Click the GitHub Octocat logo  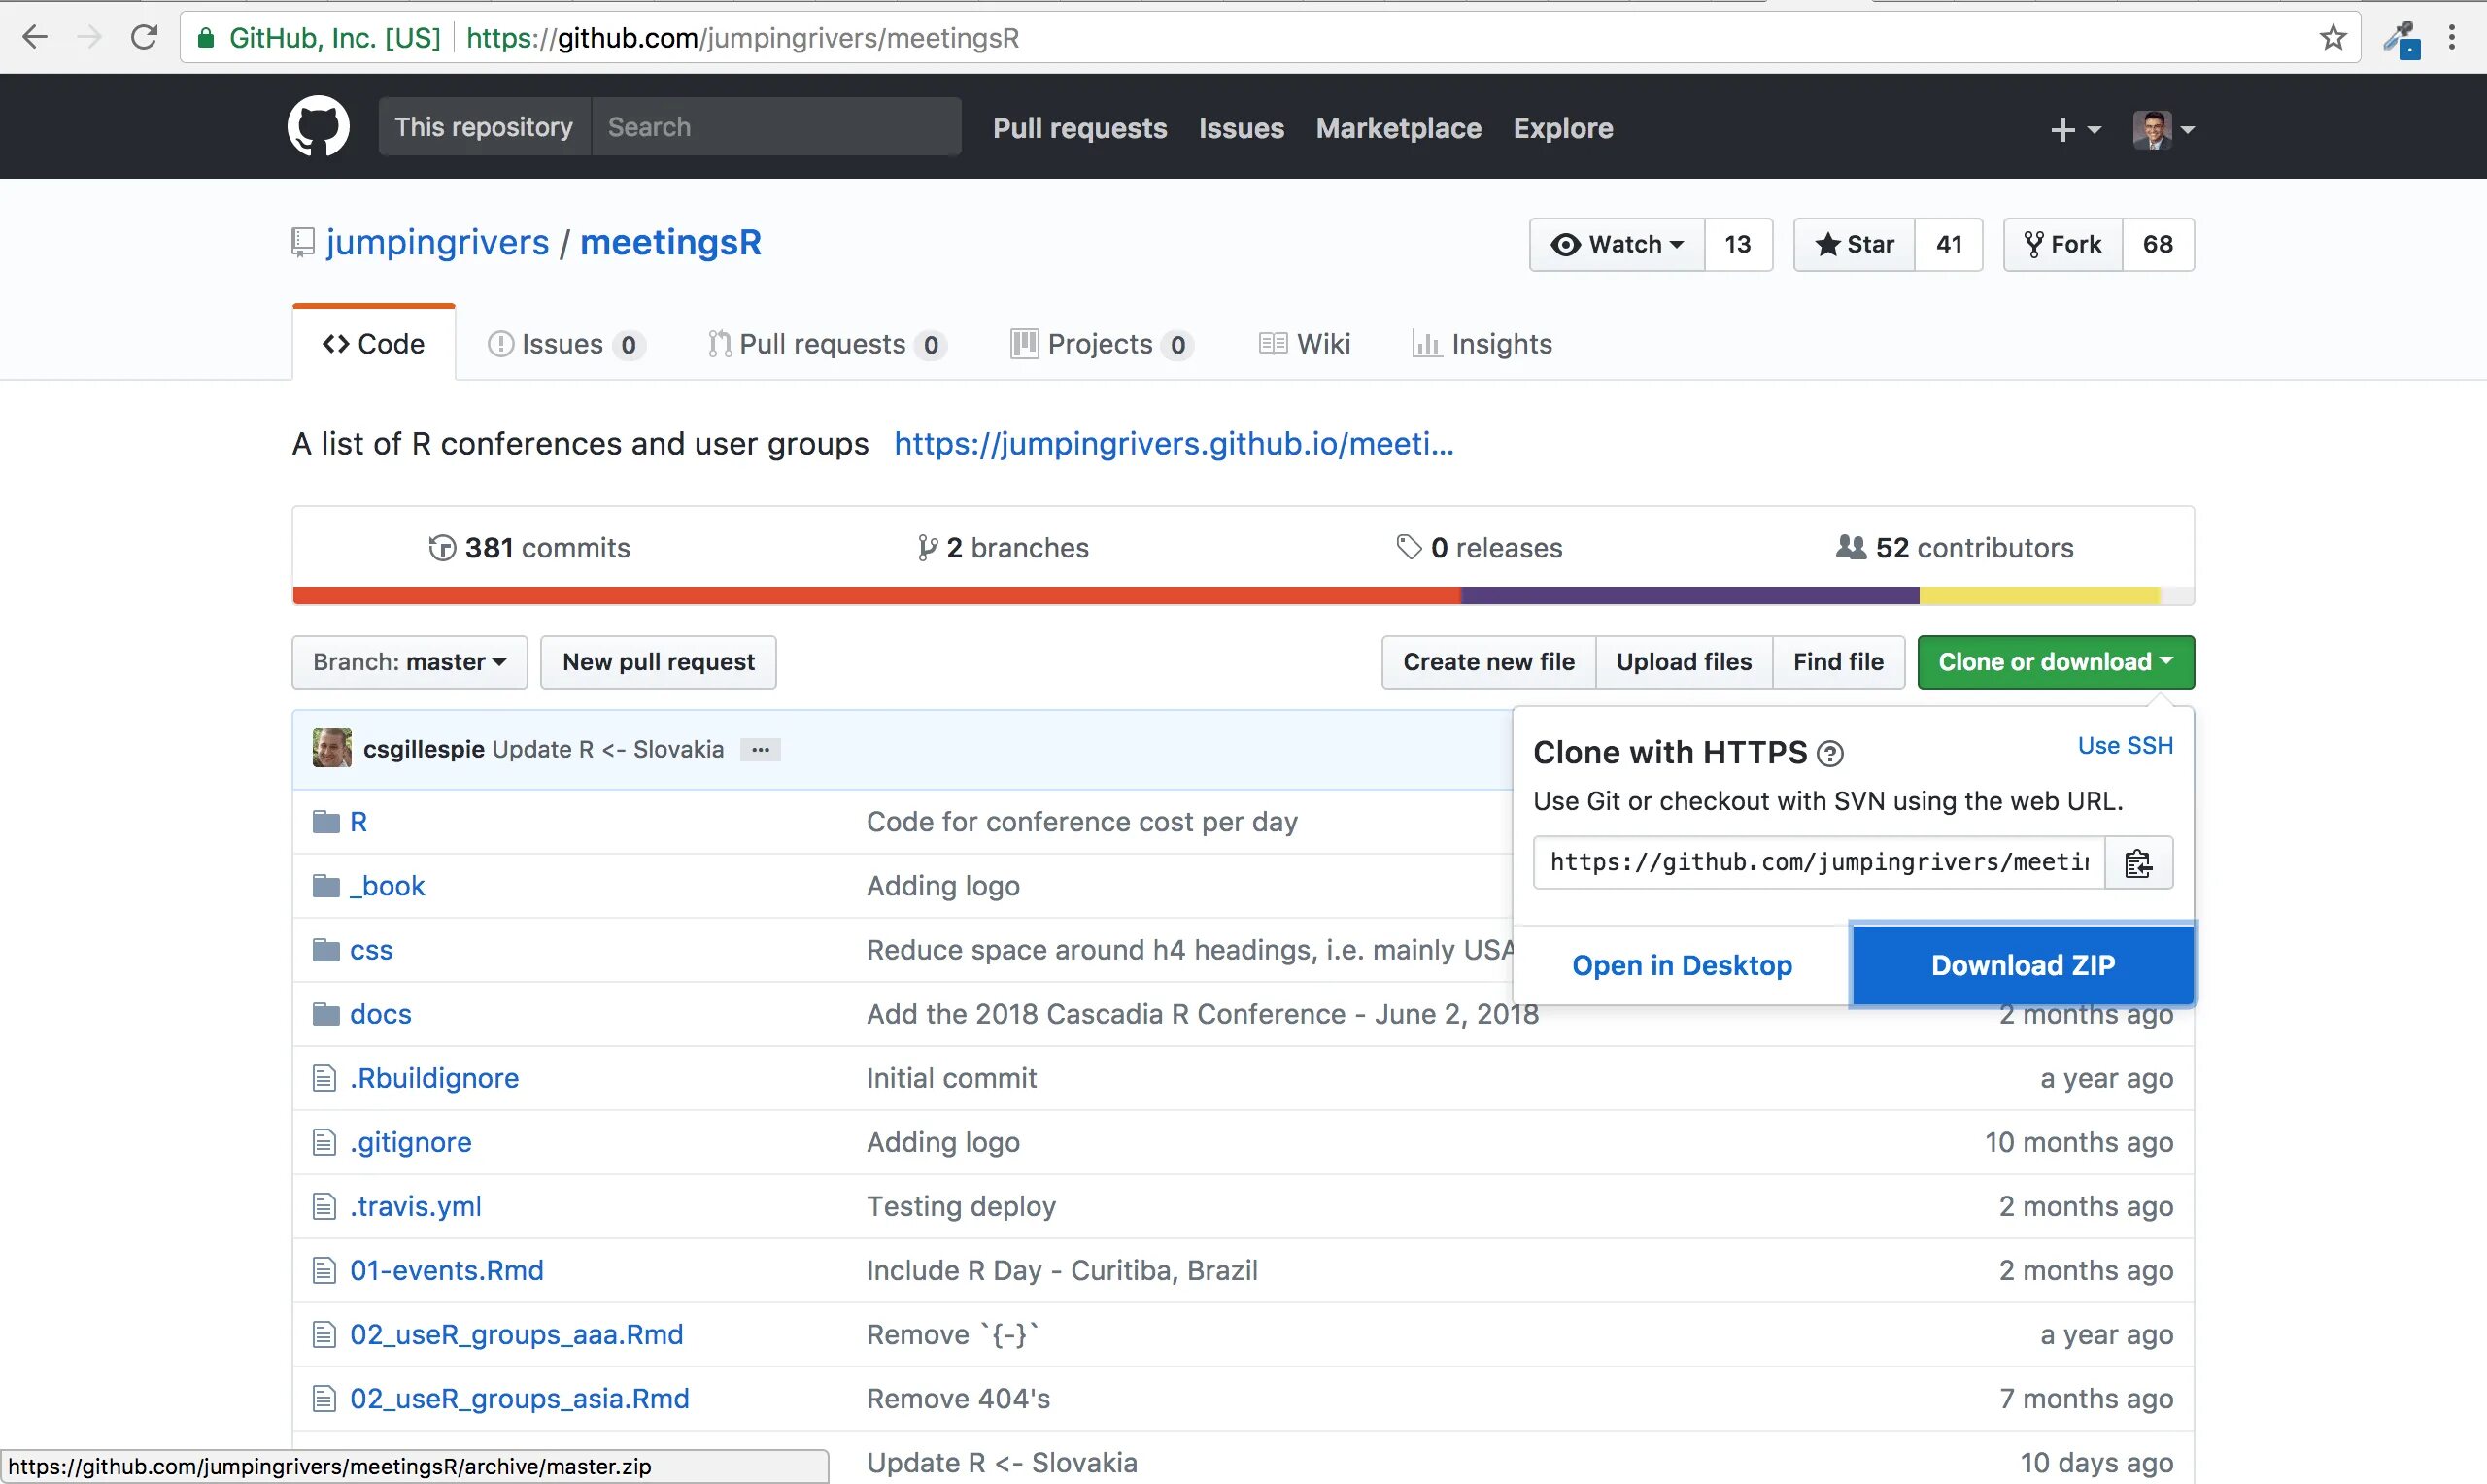click(x=318, y=127)
